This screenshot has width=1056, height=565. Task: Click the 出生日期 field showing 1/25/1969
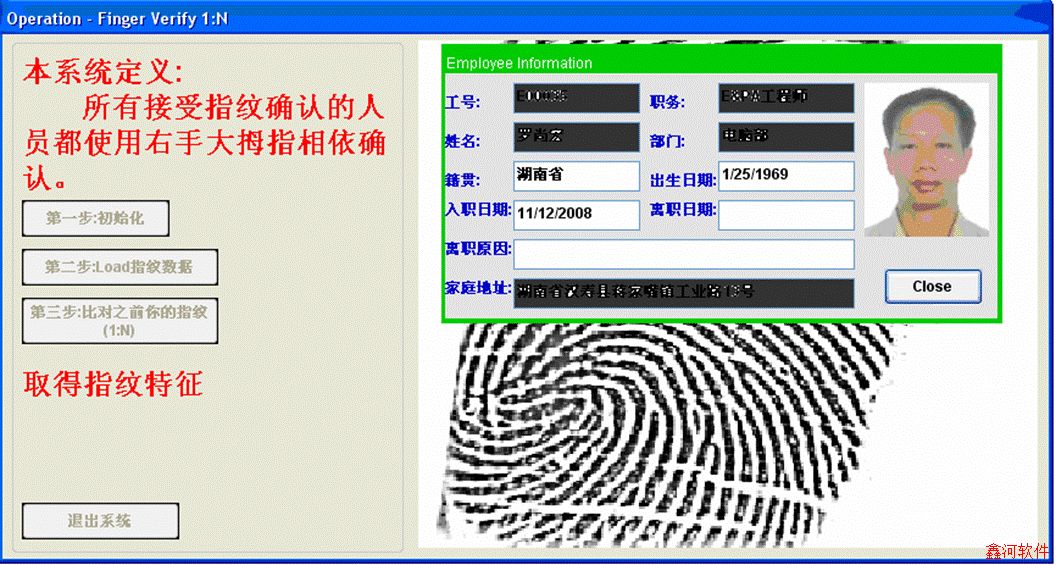[786, 176]
